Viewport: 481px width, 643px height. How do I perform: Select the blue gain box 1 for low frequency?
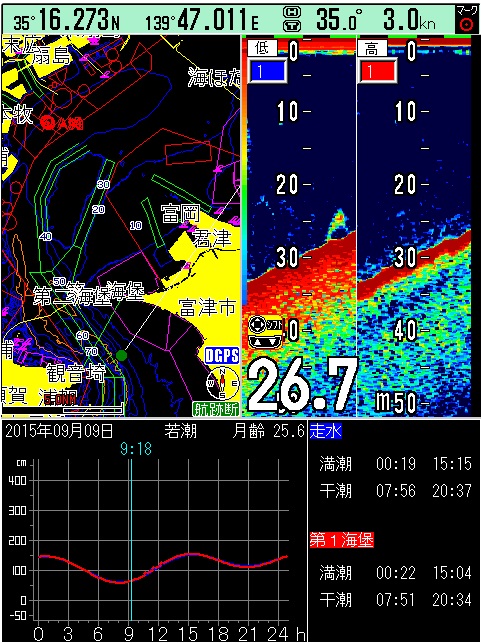coord(267,71)
